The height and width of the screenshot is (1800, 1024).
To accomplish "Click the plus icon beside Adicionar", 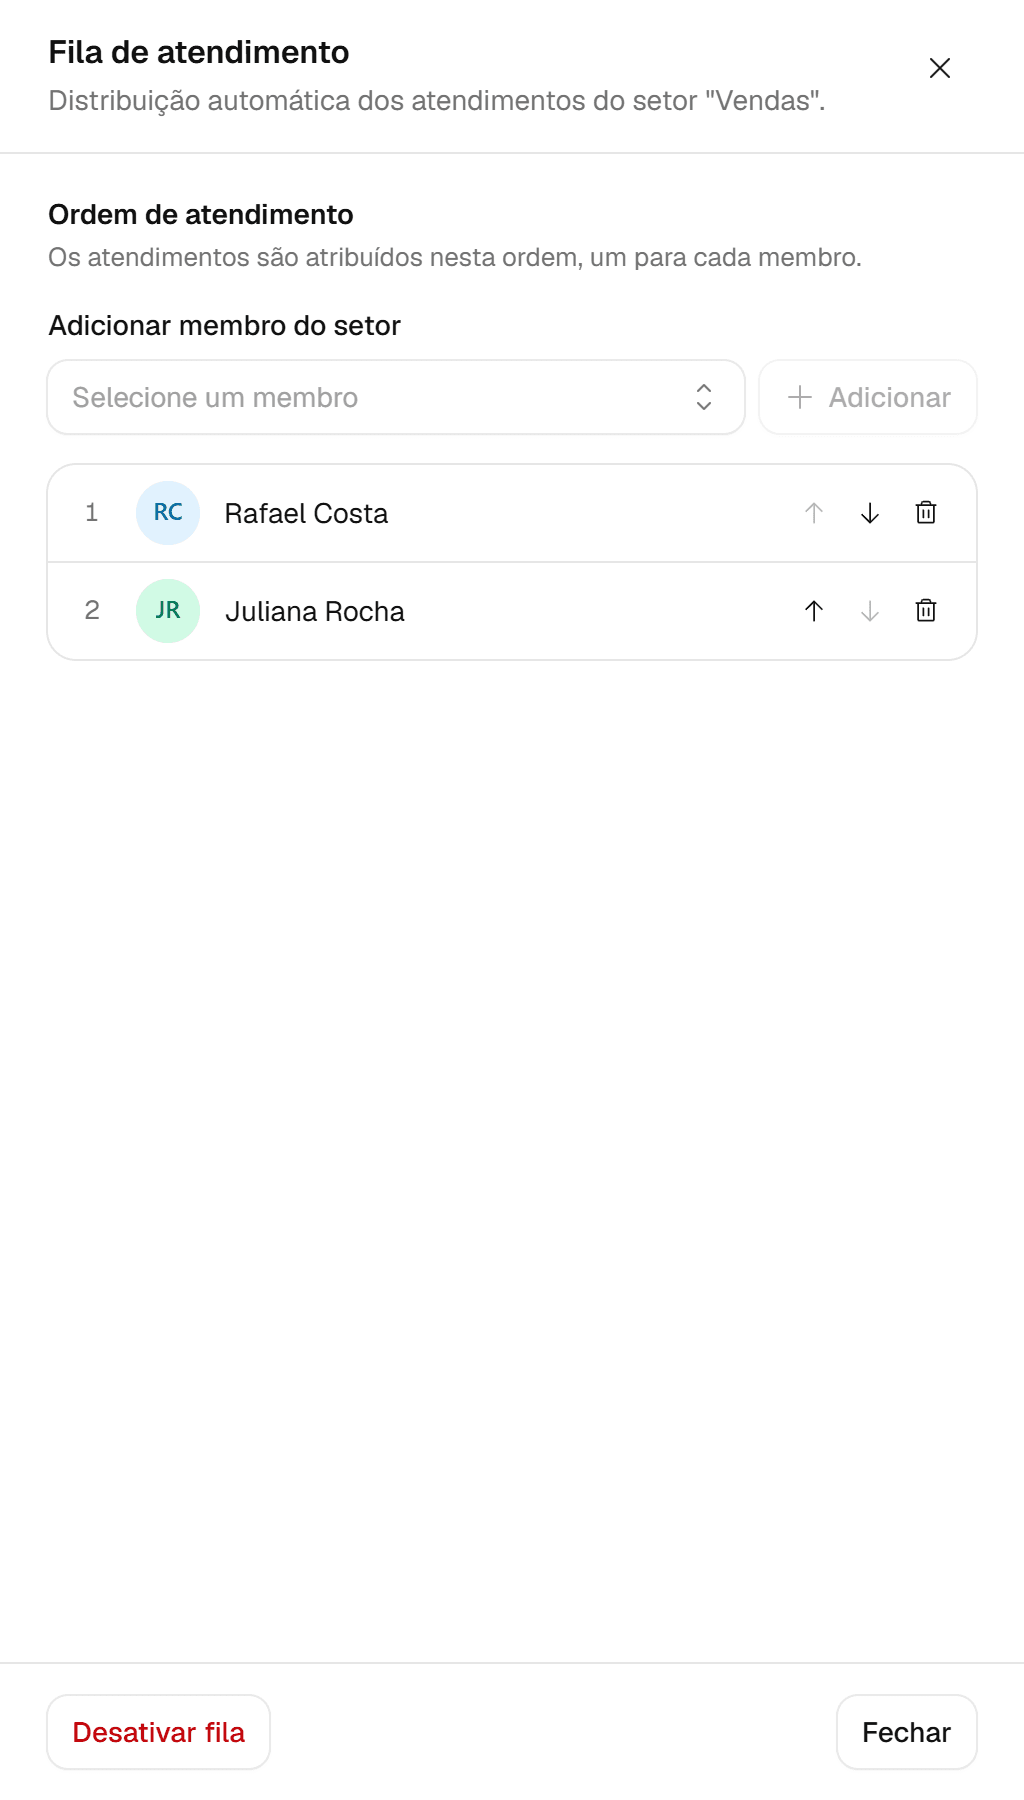I will pyautogui.click(x=800, y=397).
